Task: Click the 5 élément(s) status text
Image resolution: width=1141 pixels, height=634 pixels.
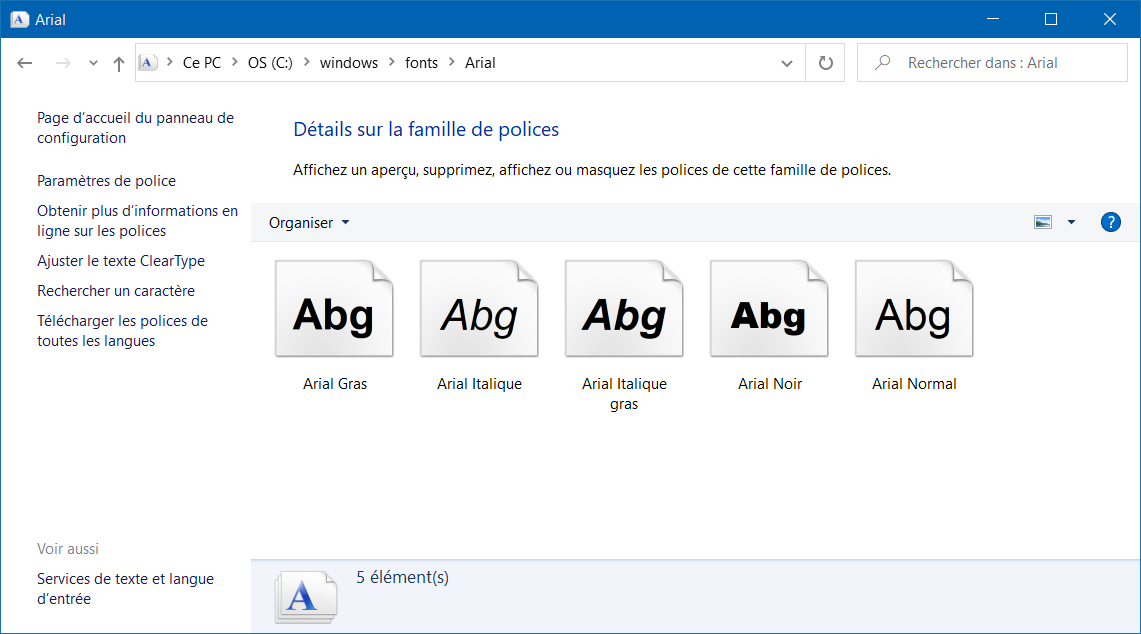Action: 402,577
